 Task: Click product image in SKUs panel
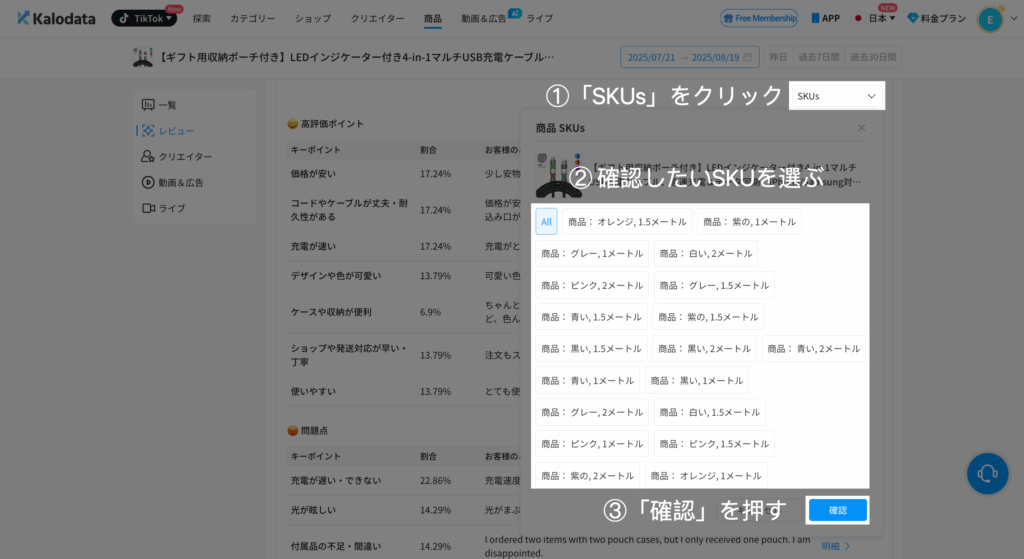pyautogui.click(x=558, y=174)
